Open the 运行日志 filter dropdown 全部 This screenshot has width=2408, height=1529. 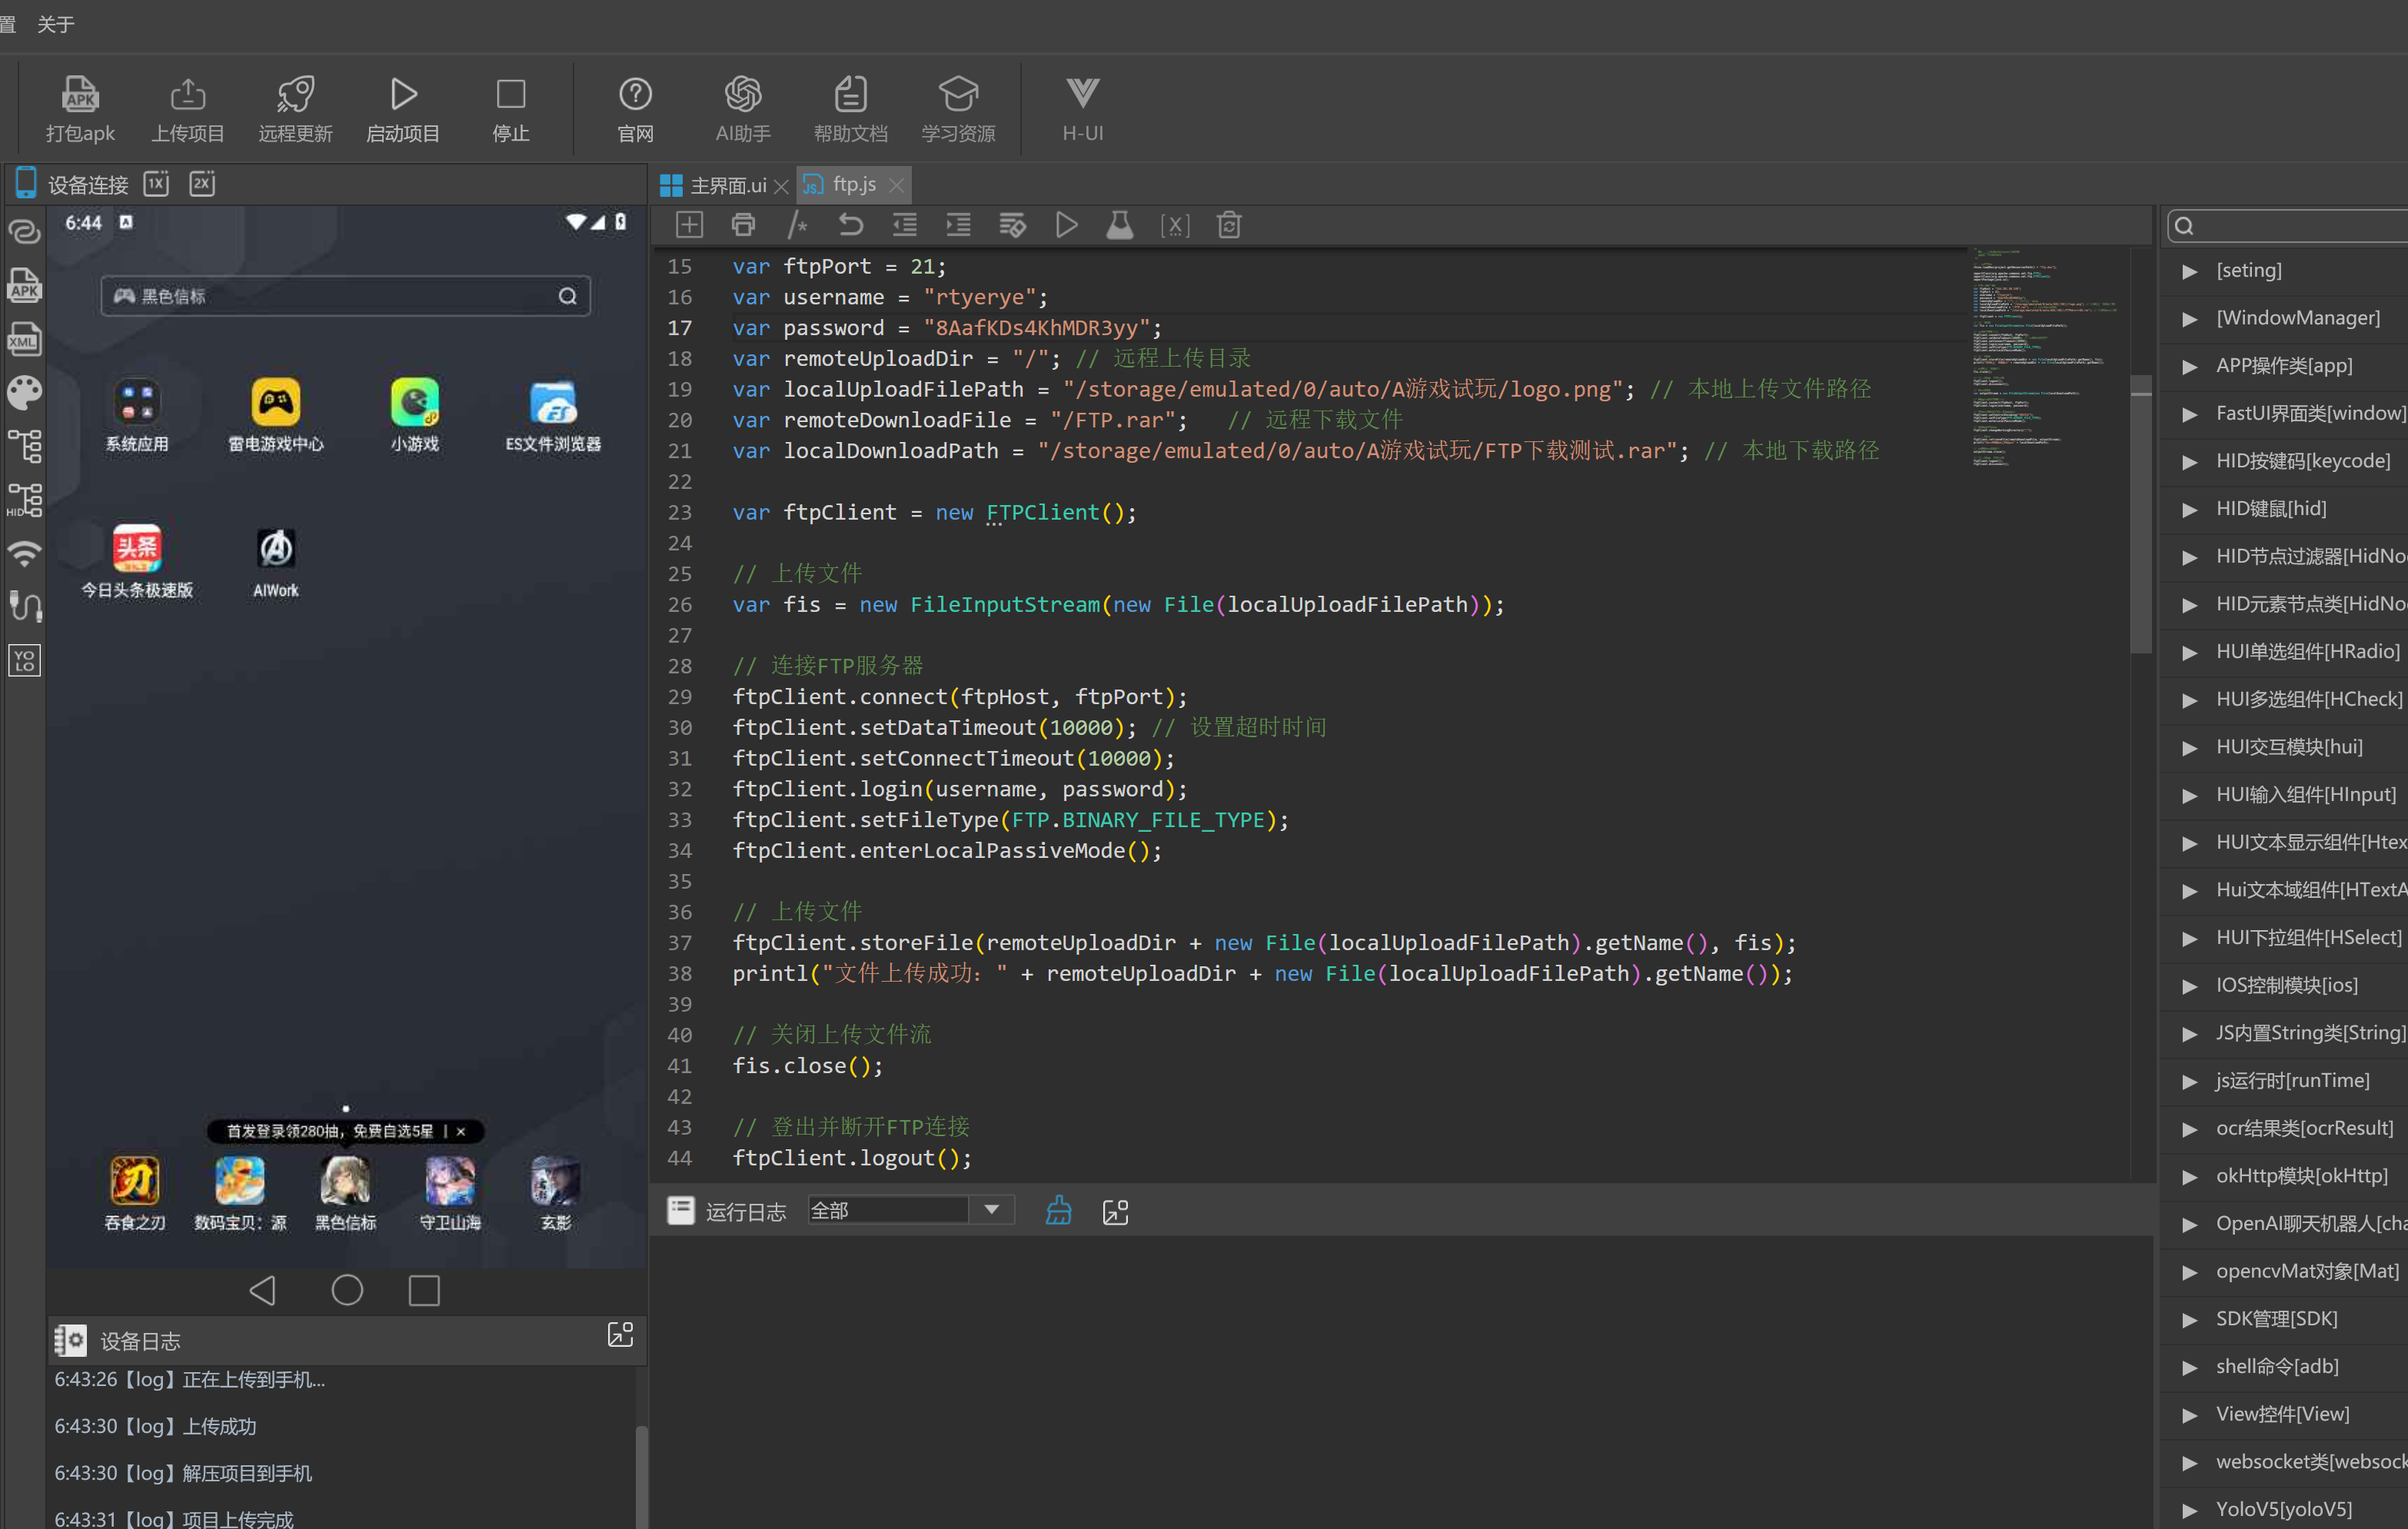[911, 1210]
